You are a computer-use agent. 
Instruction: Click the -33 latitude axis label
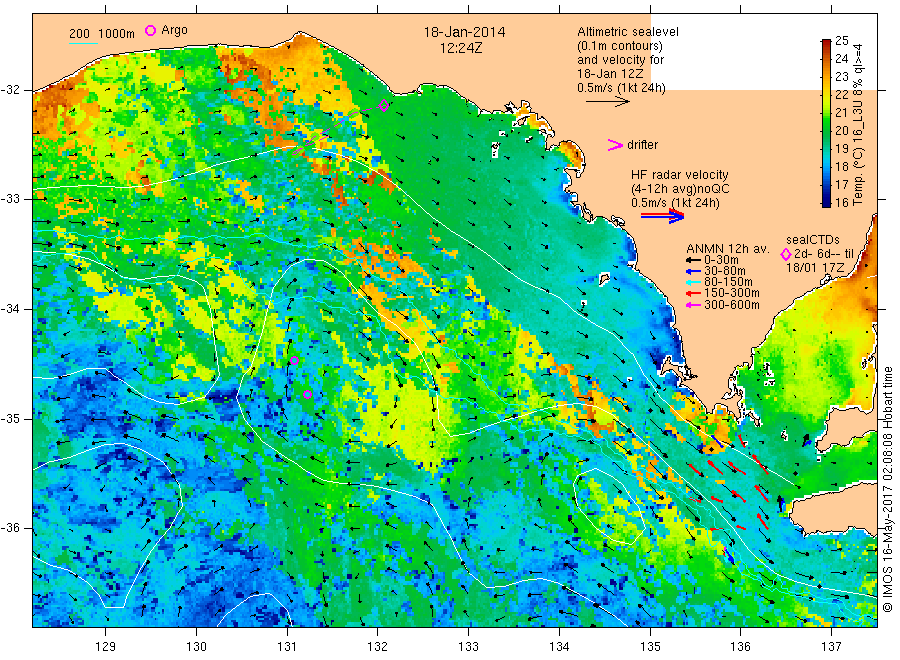pyautogui.click(x=10, y=199)
